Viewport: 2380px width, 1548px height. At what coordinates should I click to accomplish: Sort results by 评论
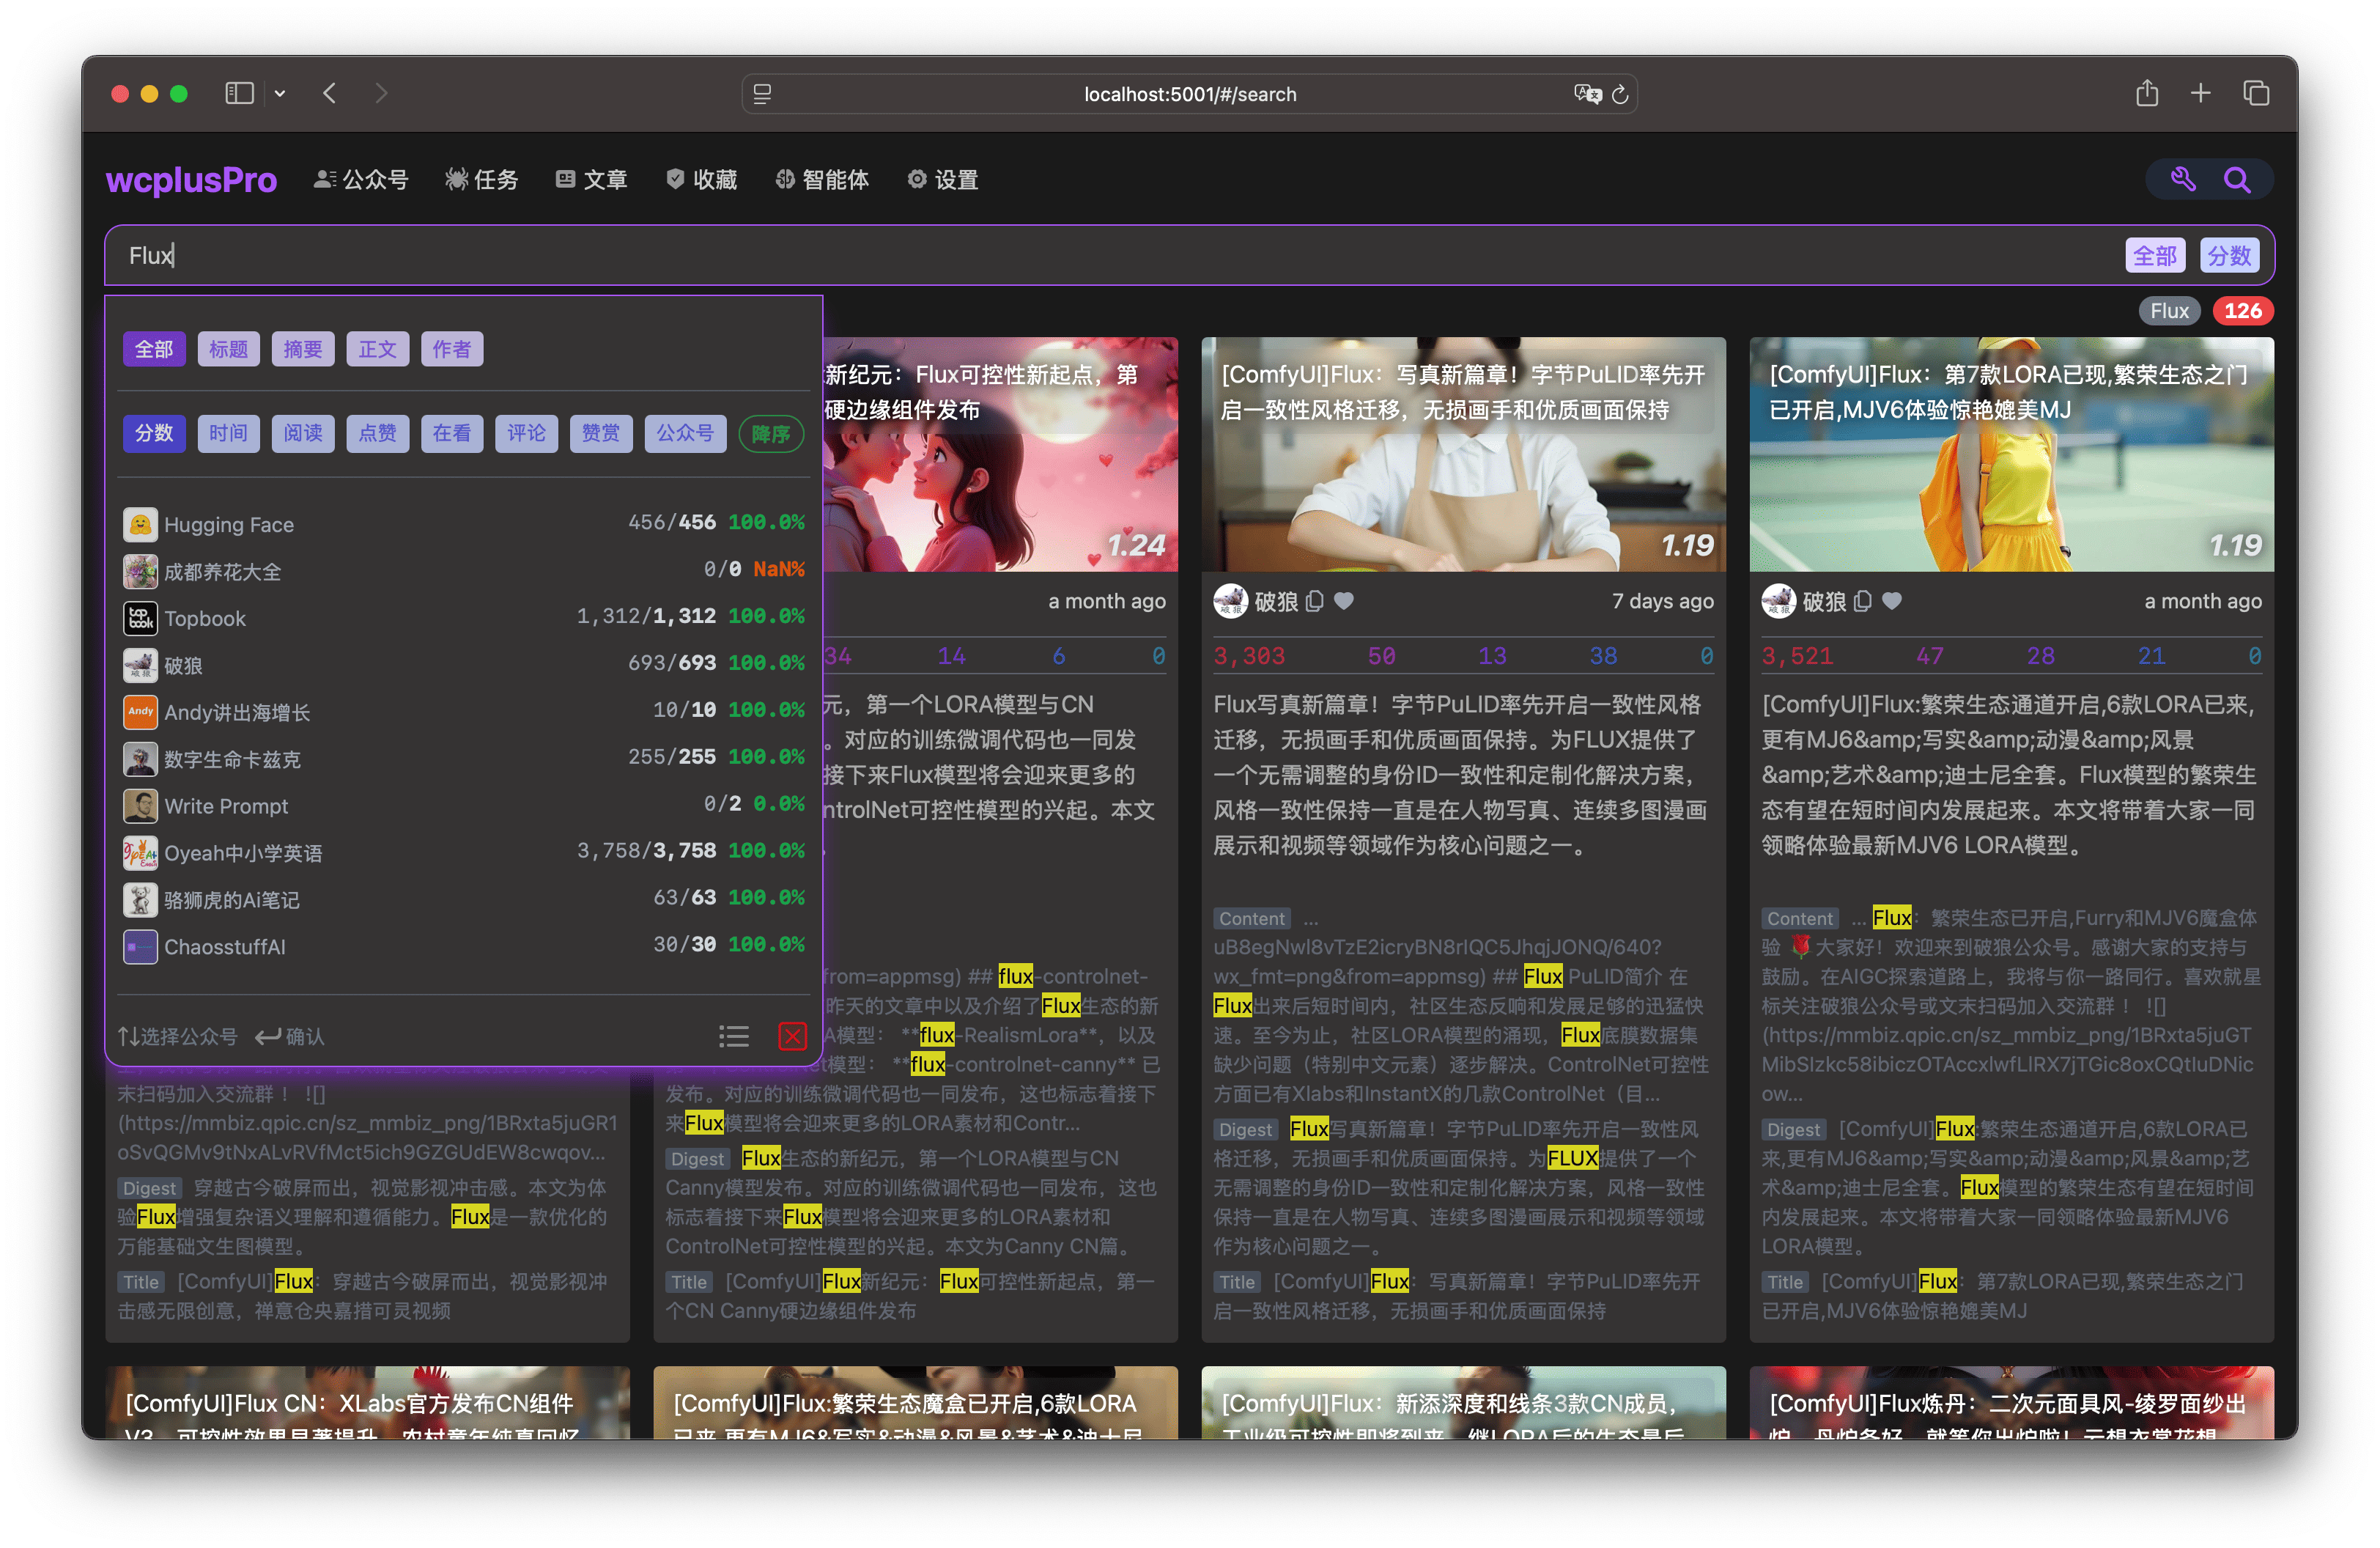526,433
